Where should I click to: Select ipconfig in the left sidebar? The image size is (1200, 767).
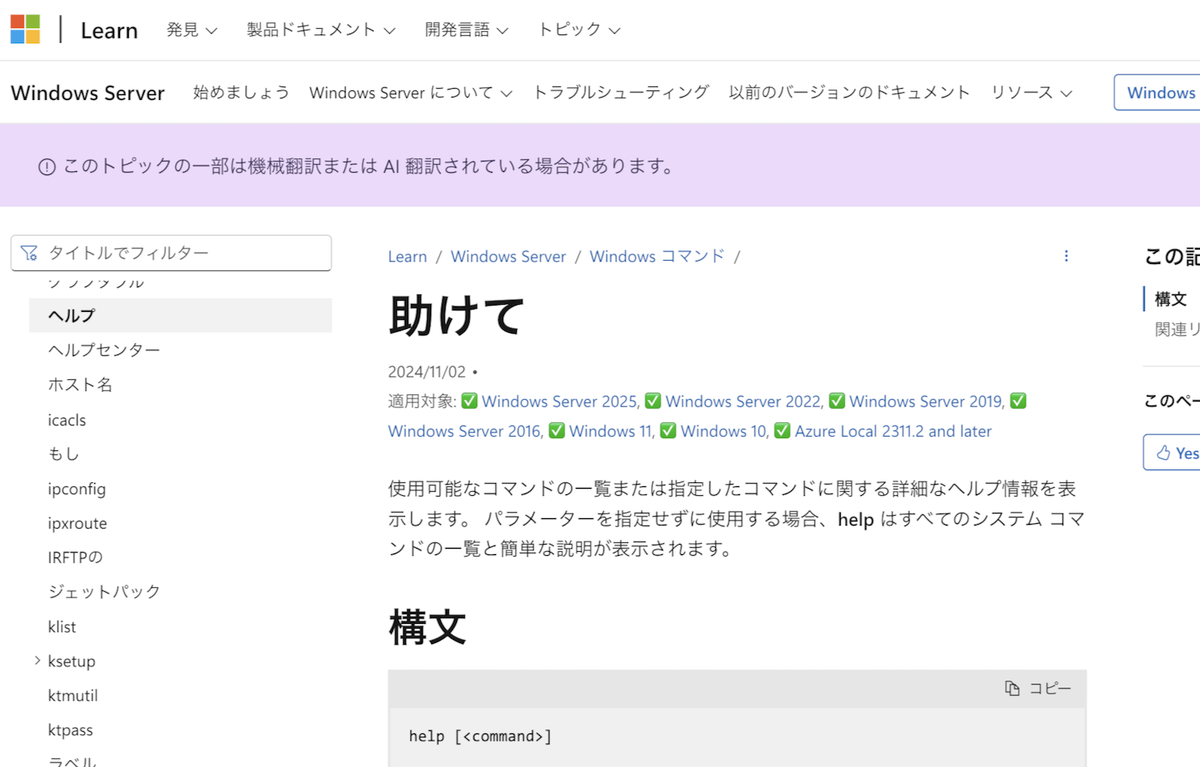76,488
